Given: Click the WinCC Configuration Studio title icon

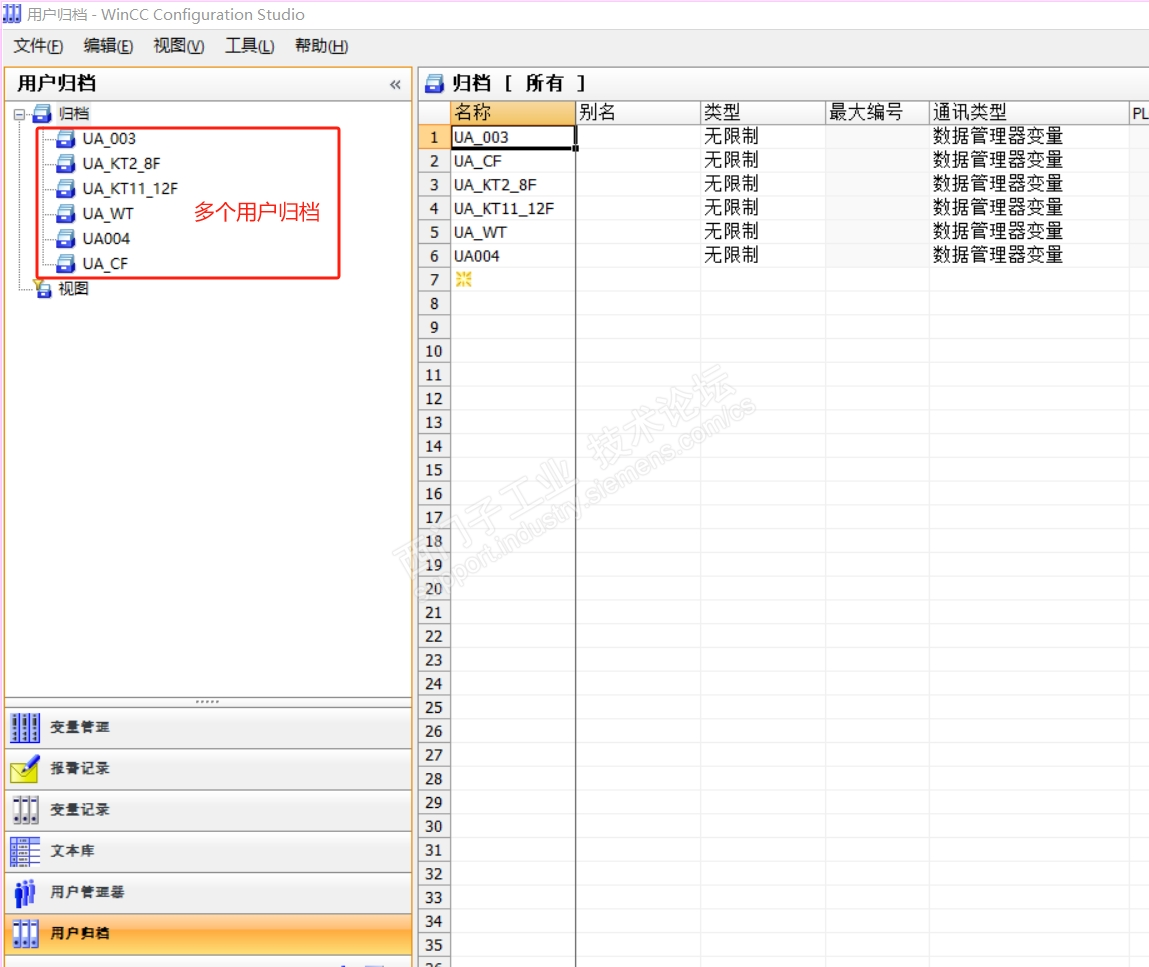Looking at the screenshot, I should point(12,14).
